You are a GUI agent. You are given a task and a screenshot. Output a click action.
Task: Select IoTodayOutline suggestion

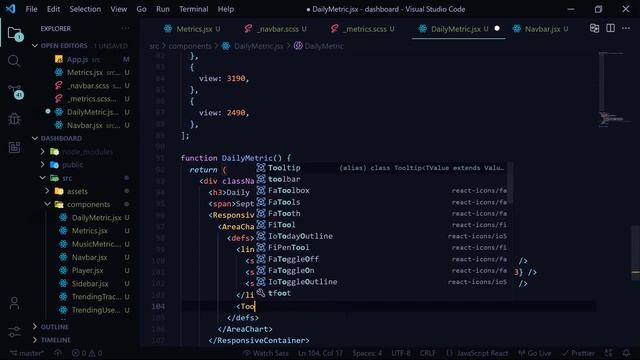pyautogui.click(x=382, y=236)
